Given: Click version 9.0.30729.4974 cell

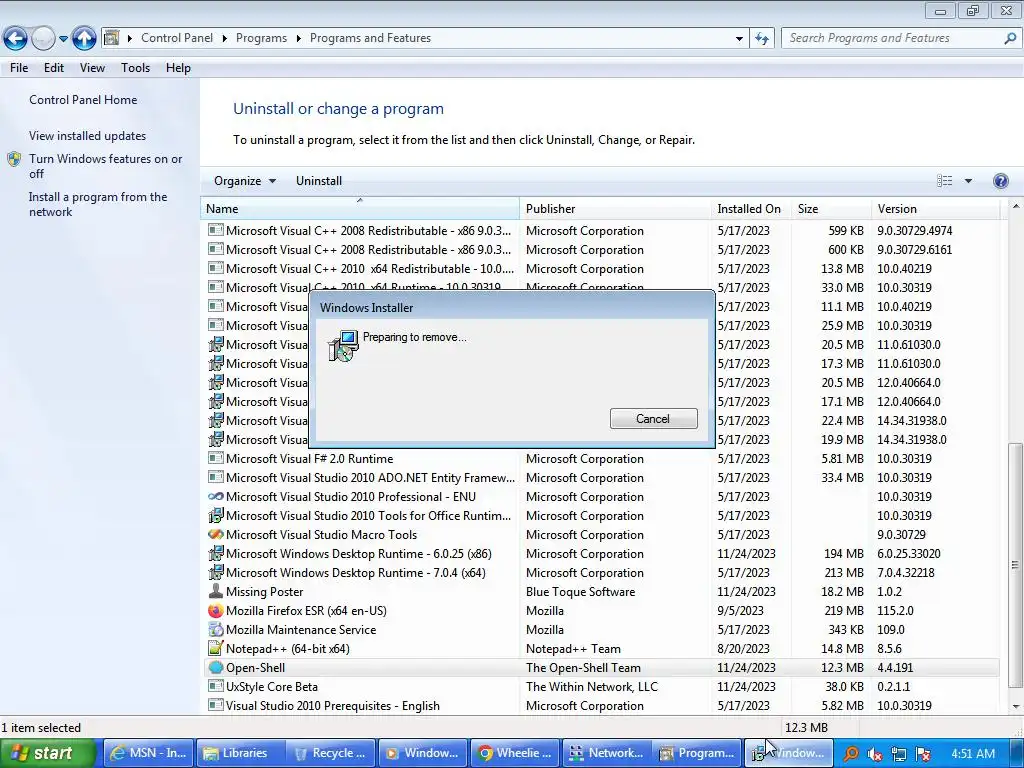Looking at the screenshot, I should point(914,231).
